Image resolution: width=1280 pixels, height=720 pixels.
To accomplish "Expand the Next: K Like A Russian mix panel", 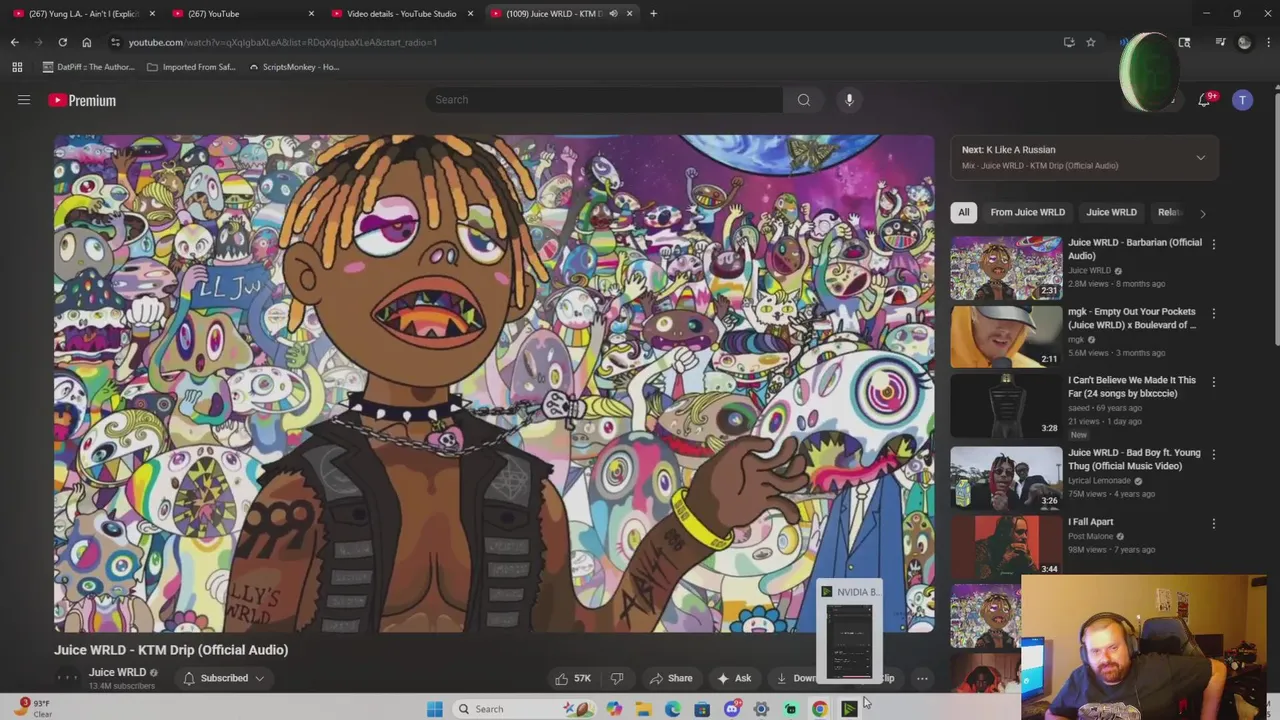I will pyautogui.click(x=1200, y=158).
